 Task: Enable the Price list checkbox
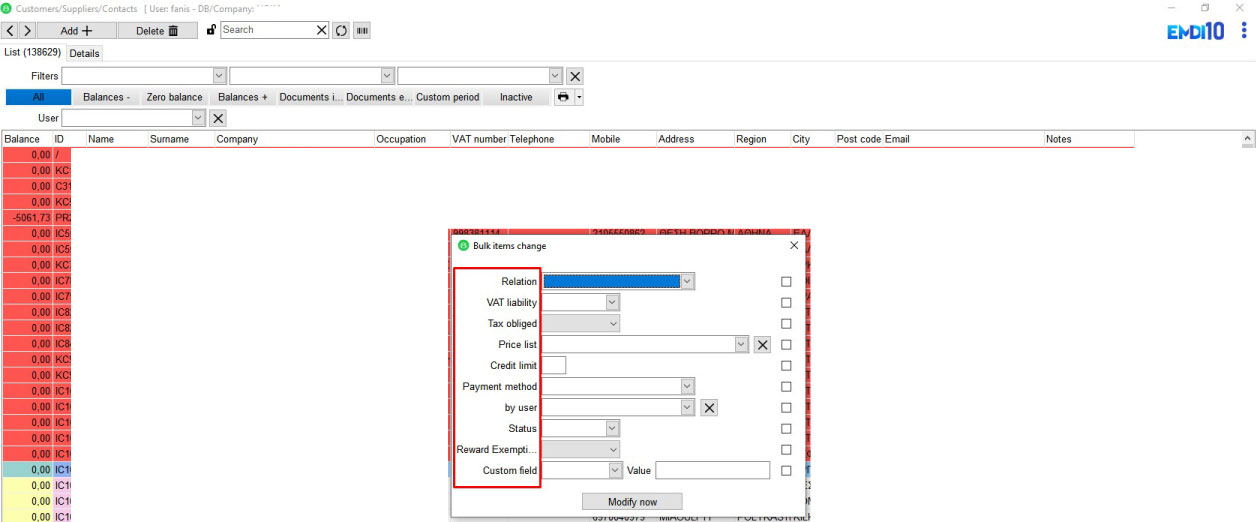[786, 345]
